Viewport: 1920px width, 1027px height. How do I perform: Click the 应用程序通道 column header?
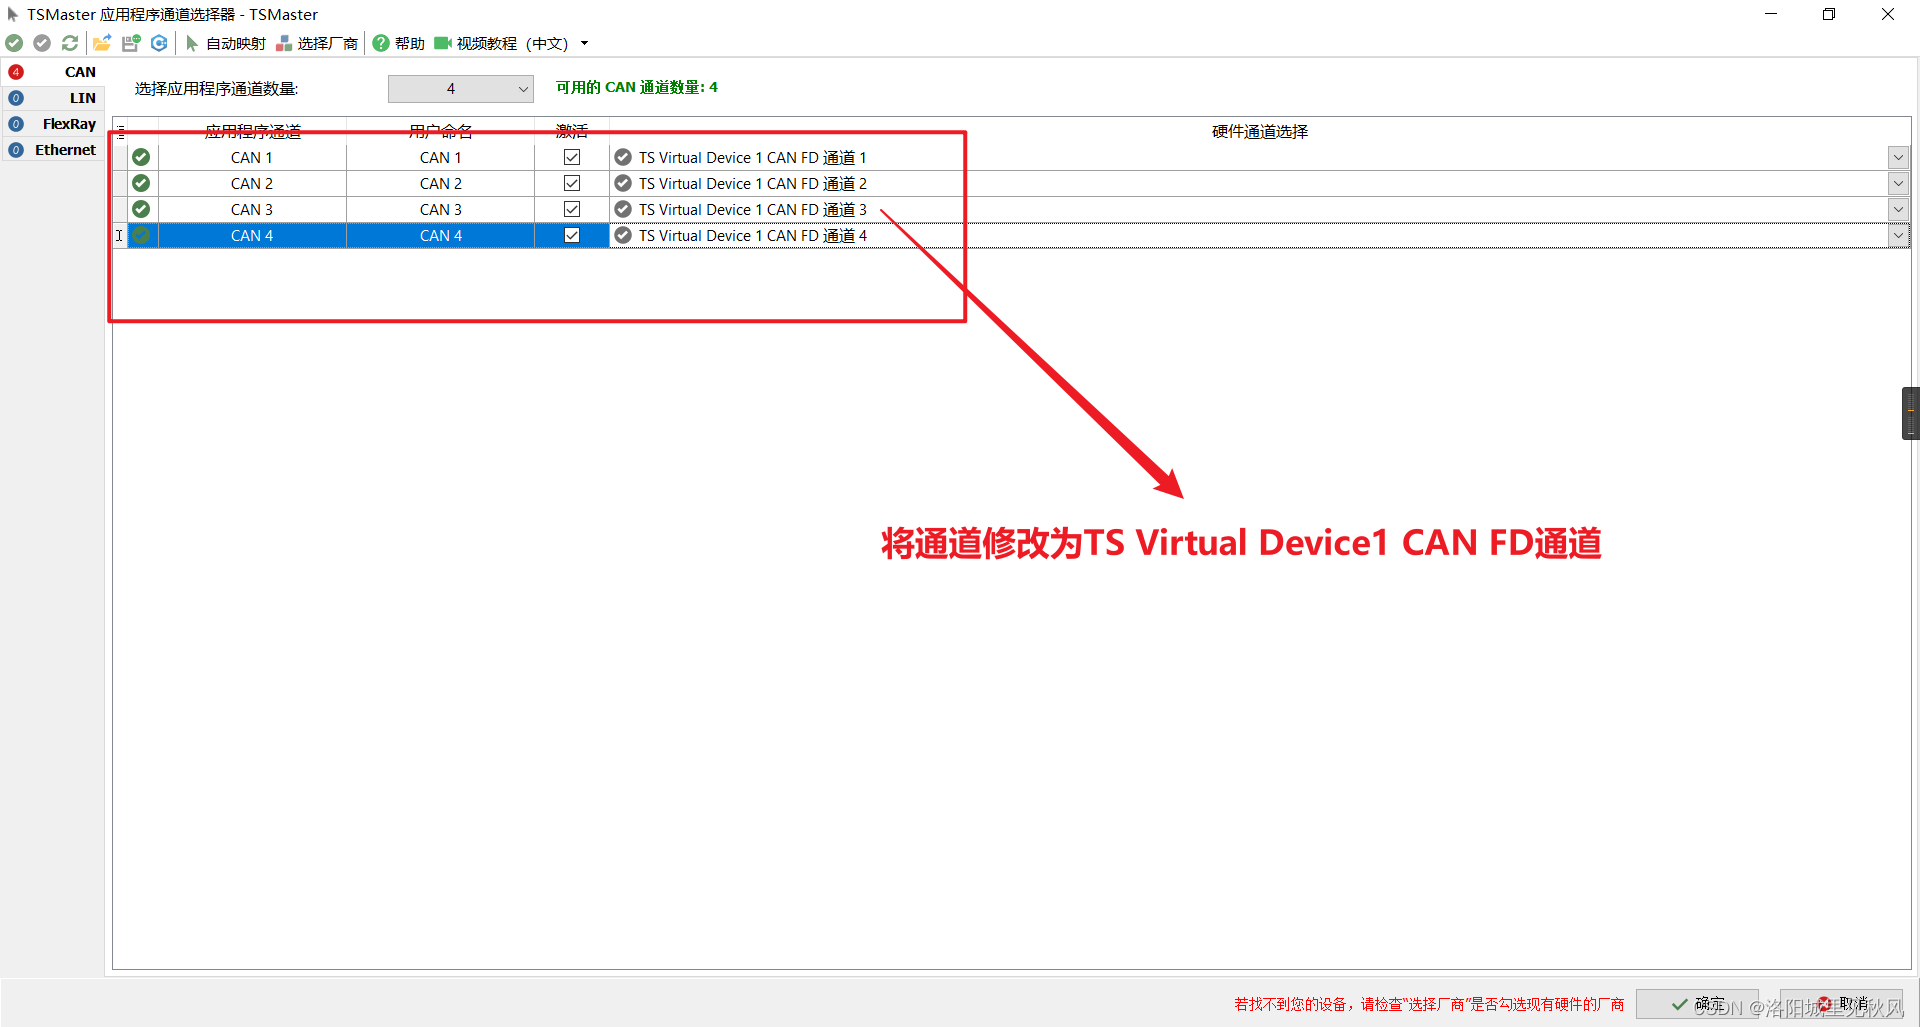pyautogui.click(x=252, y=131)
